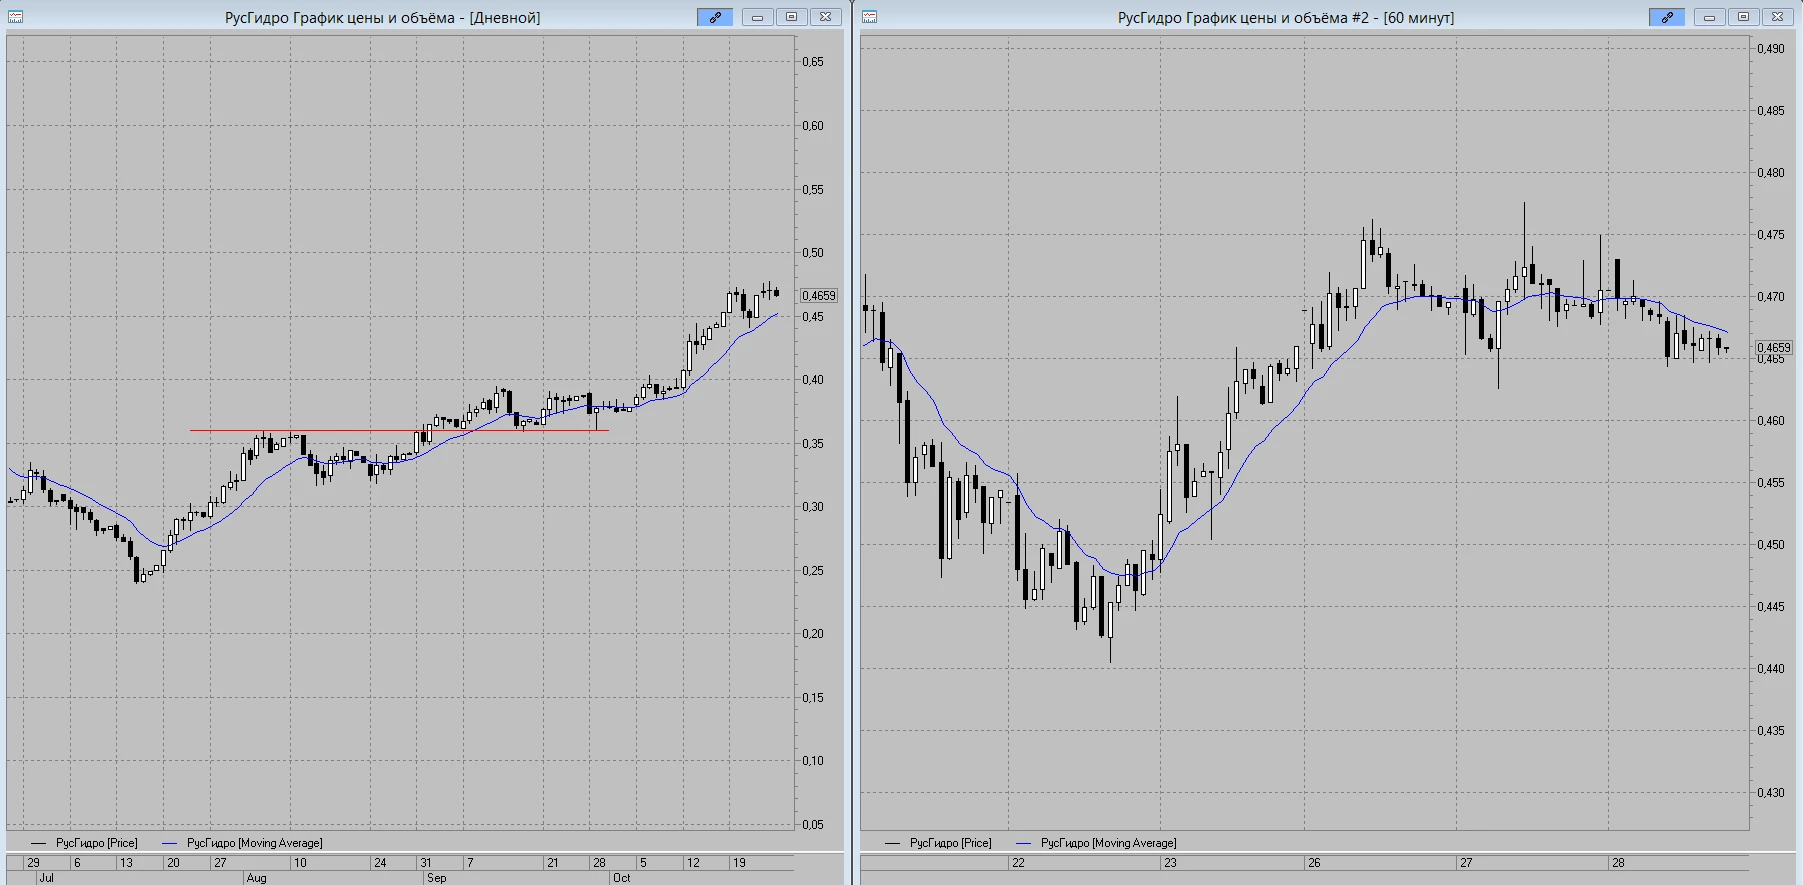Open system menu icon of daily chart window

(x=15, y=17)
